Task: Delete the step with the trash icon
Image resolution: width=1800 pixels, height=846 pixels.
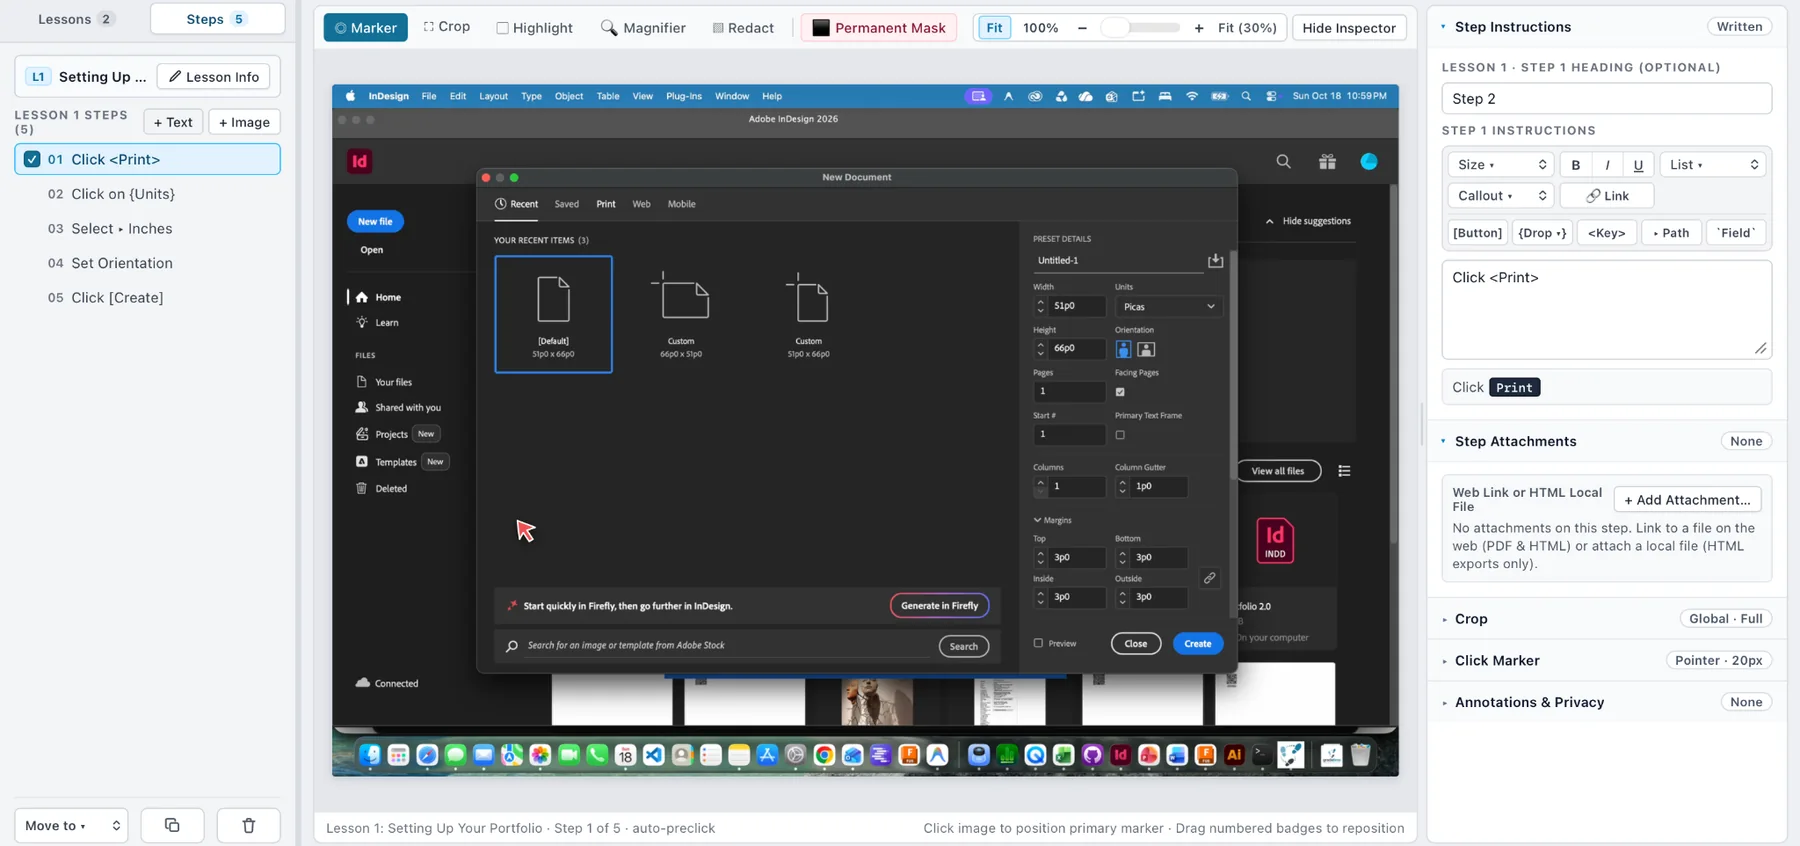Action: click(x=249, y=825)
